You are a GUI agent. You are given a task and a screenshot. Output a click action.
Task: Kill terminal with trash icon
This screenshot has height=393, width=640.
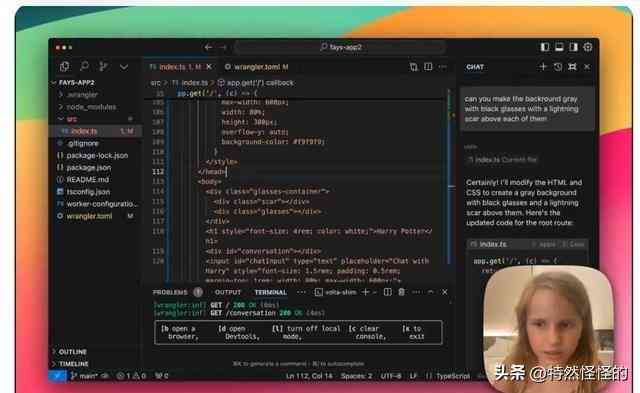point(402,292)
